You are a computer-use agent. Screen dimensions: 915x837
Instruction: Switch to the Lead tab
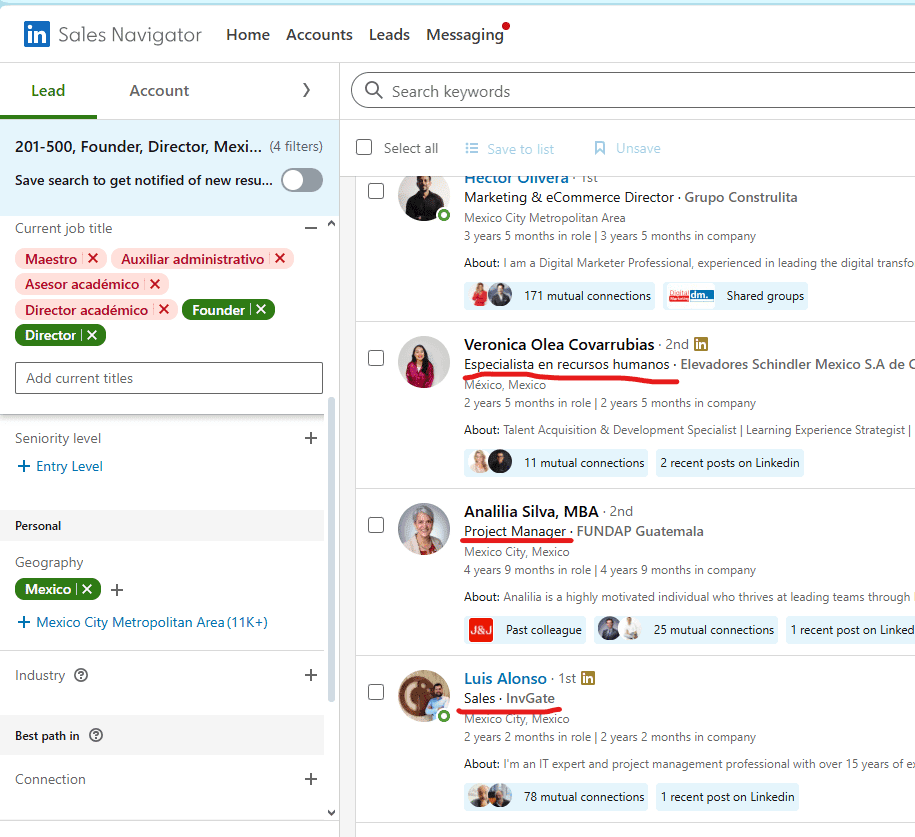click(x=48, y=90)
